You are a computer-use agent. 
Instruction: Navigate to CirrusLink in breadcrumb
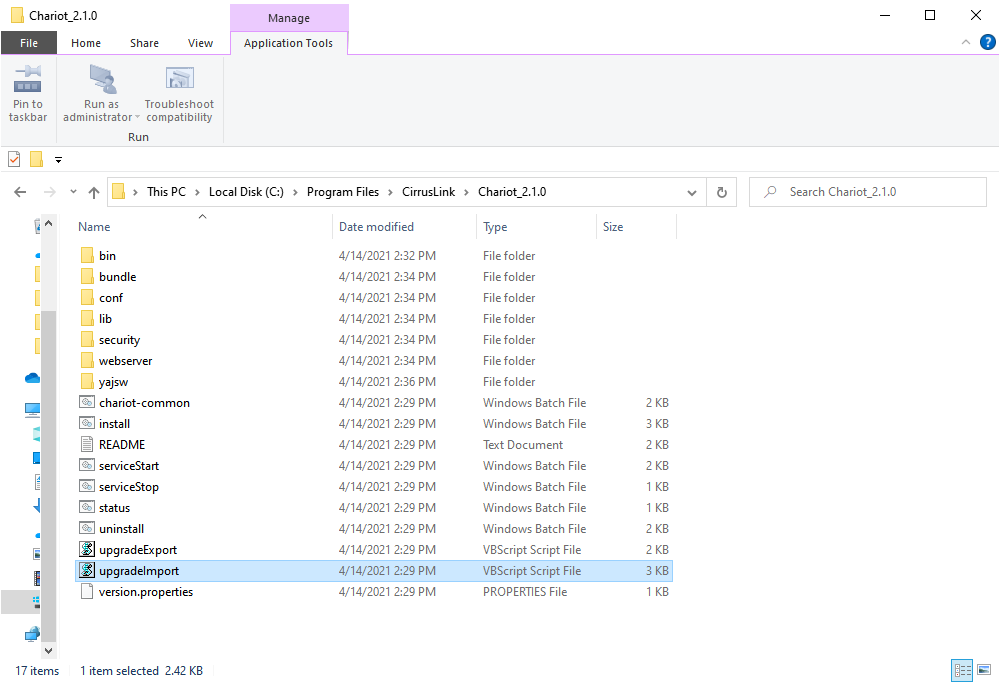tap(429, 192)
